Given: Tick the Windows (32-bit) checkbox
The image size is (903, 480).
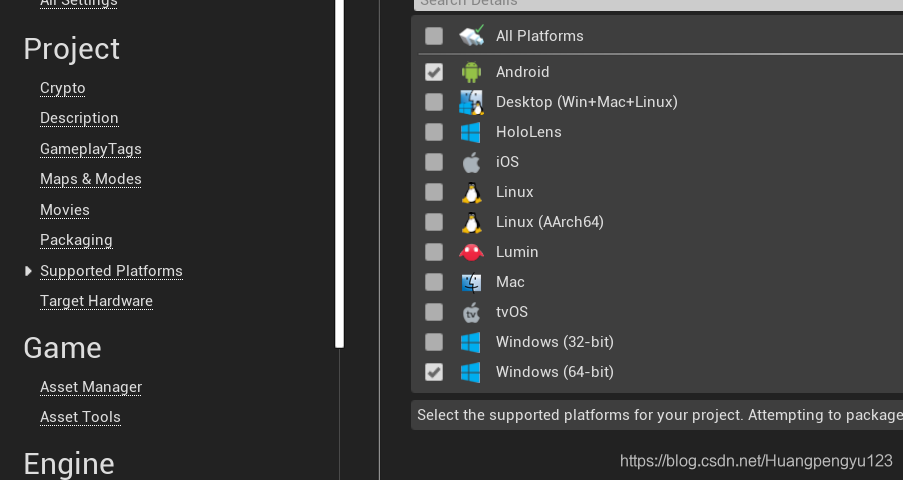Looking at the screenshot, I should [434, 342].
